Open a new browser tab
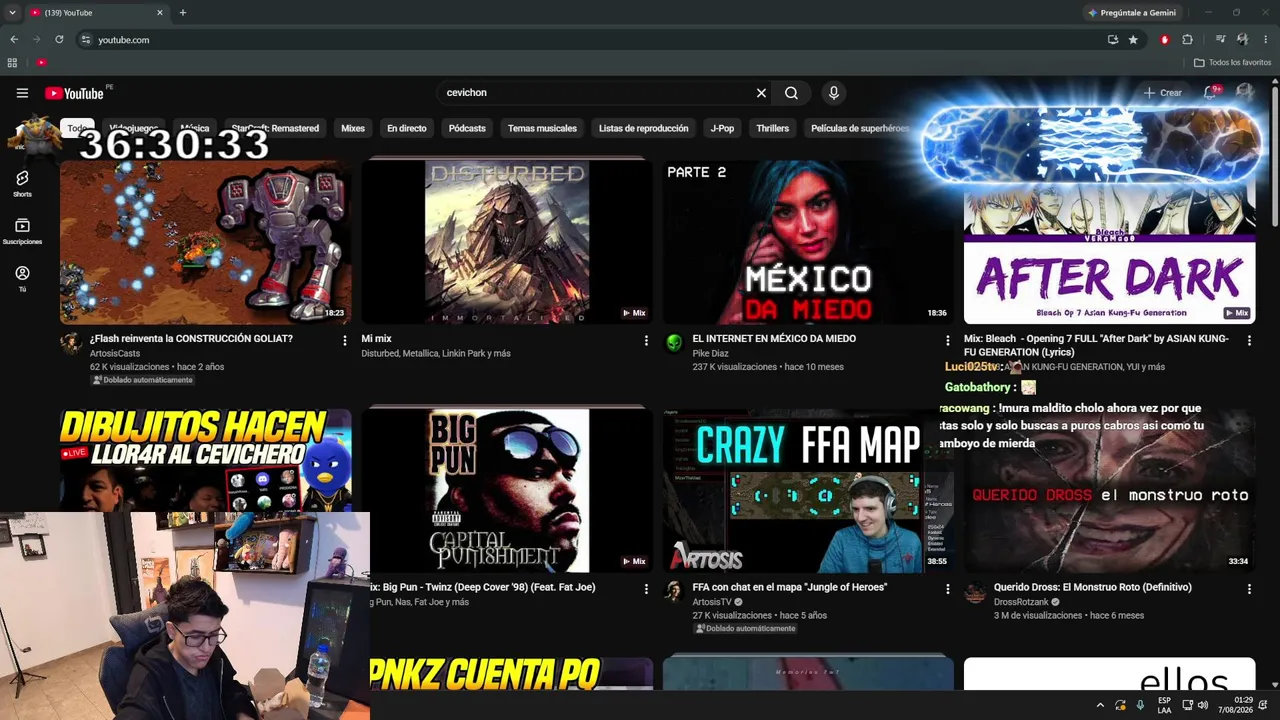Screen dimensions: 1280x720 click(182, 13)
